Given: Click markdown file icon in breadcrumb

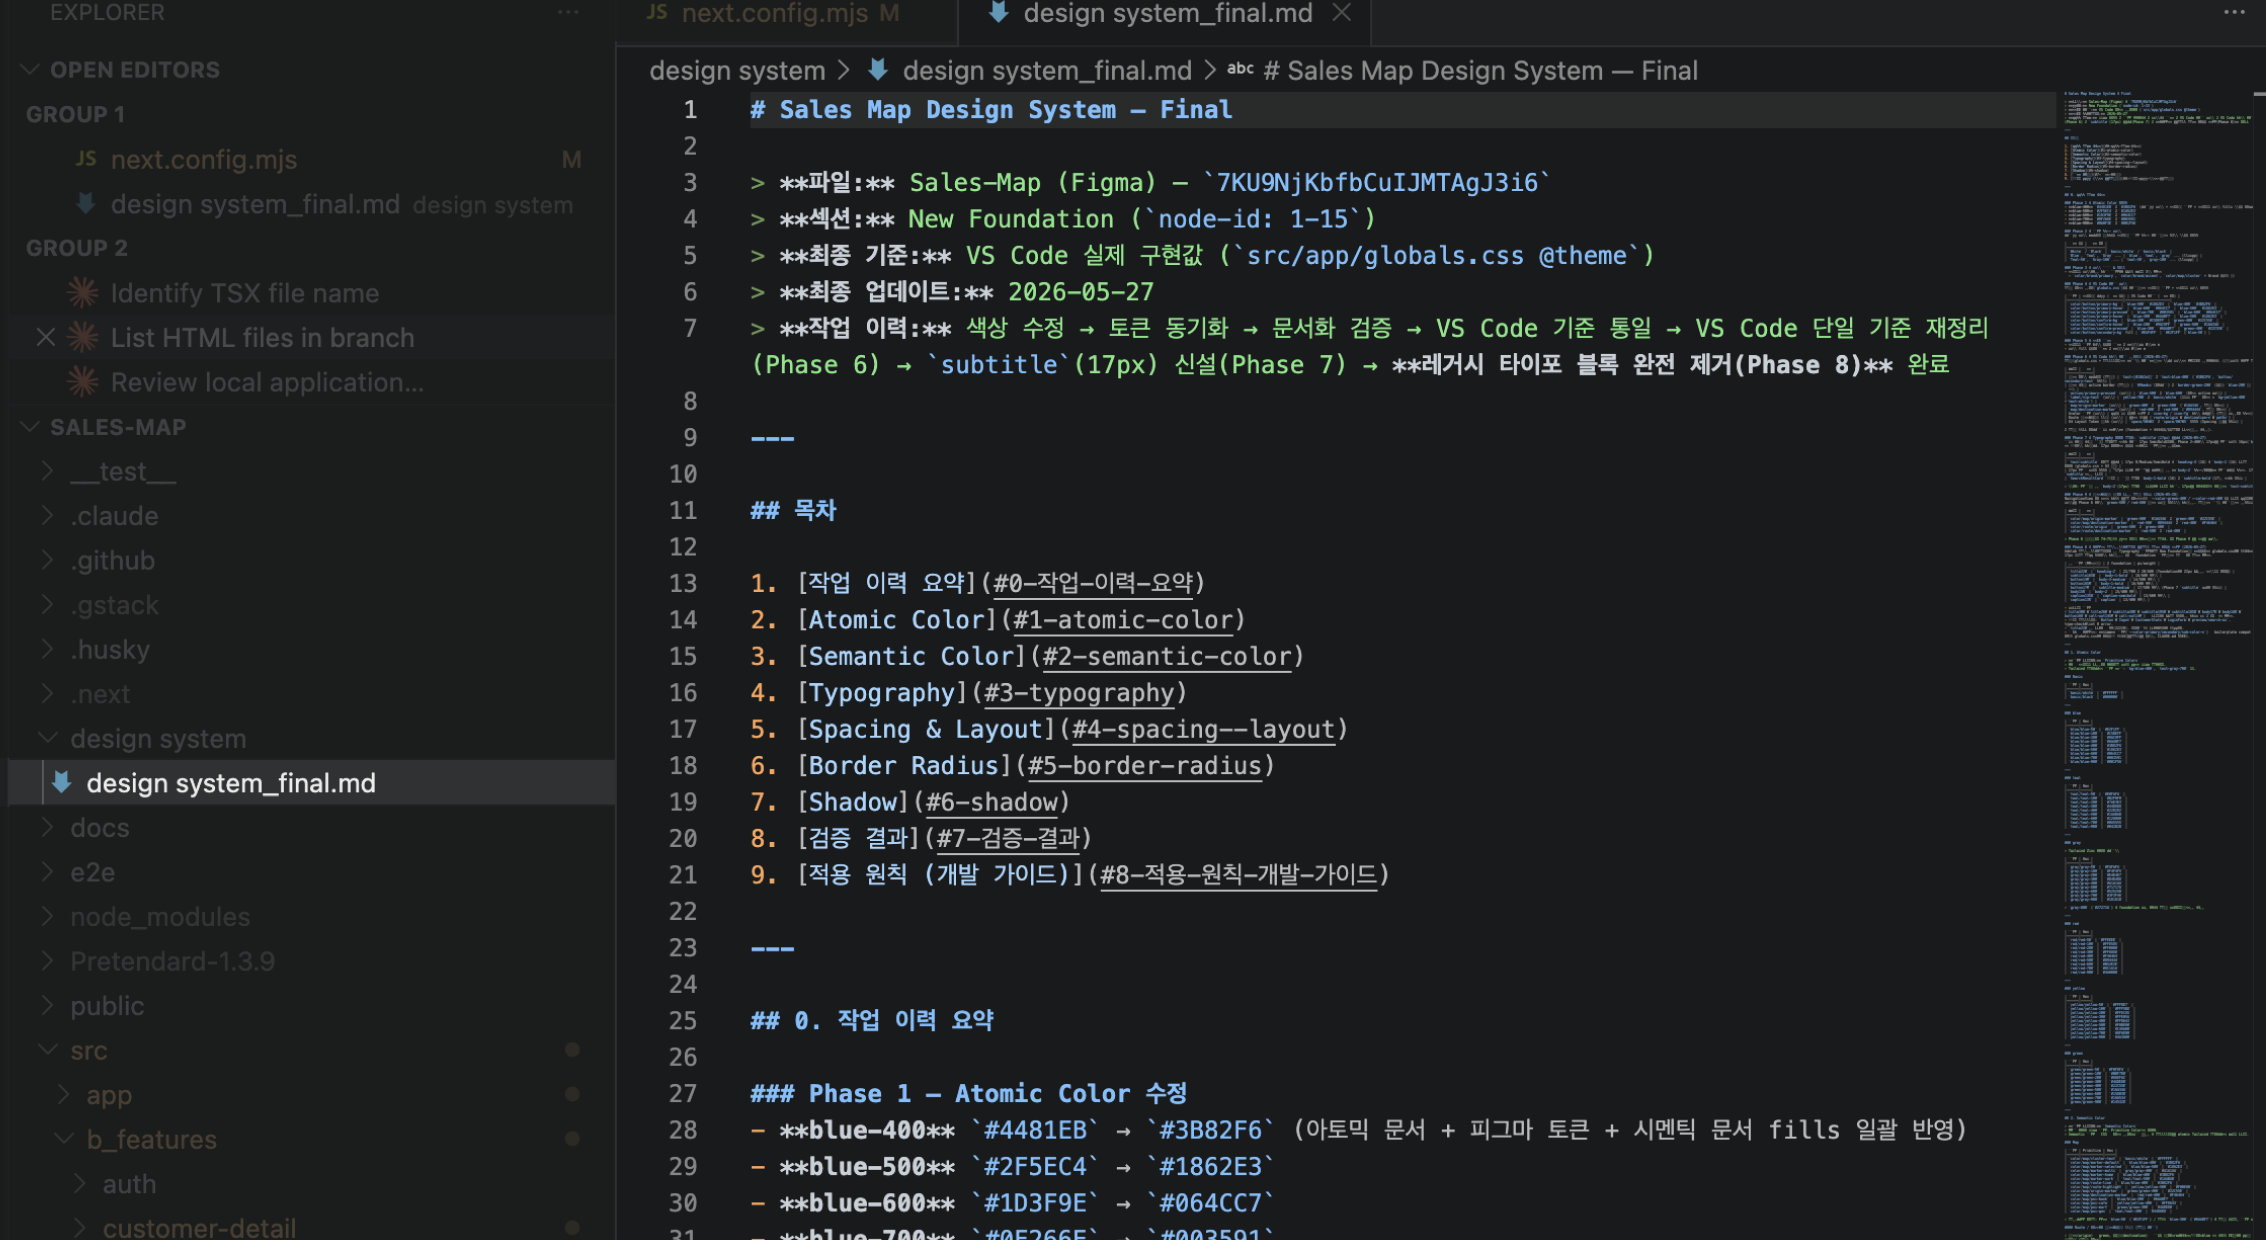Looking at the screenshot, I should [x=878, y=70].
